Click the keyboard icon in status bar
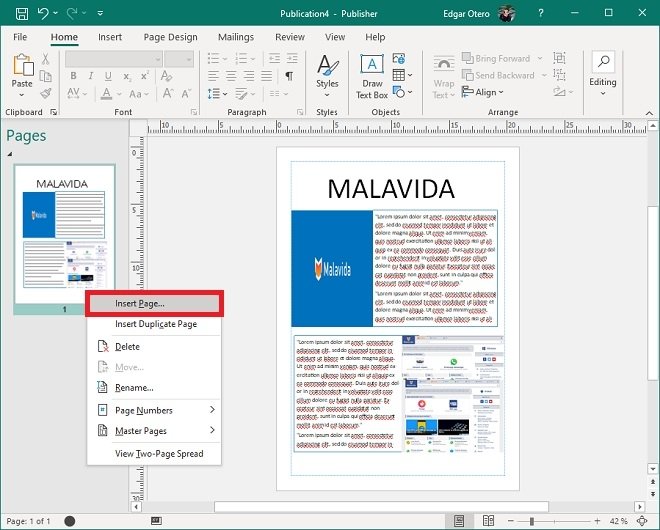This screenshot has height=530, width=660. click(x=156, y=521)
